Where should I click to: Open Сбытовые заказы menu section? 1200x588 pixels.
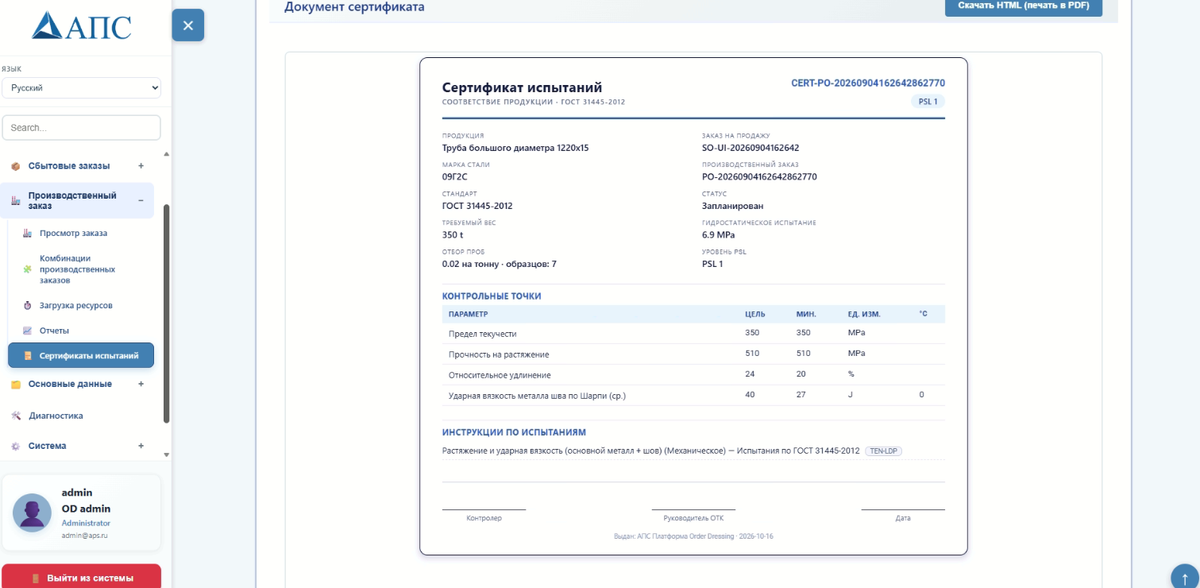(x=69, y=166)
